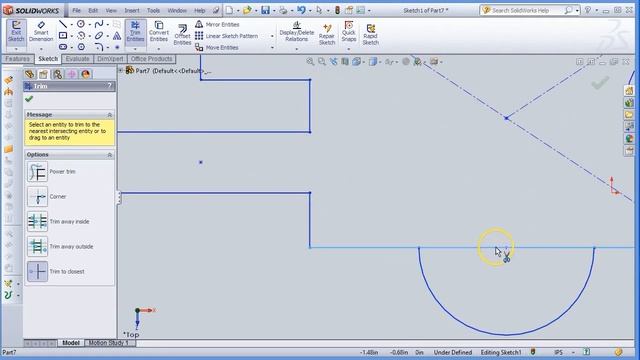This screenshot has height=360, width=640.
Task: Open the Insert menu
Action: tap(131, 10)
